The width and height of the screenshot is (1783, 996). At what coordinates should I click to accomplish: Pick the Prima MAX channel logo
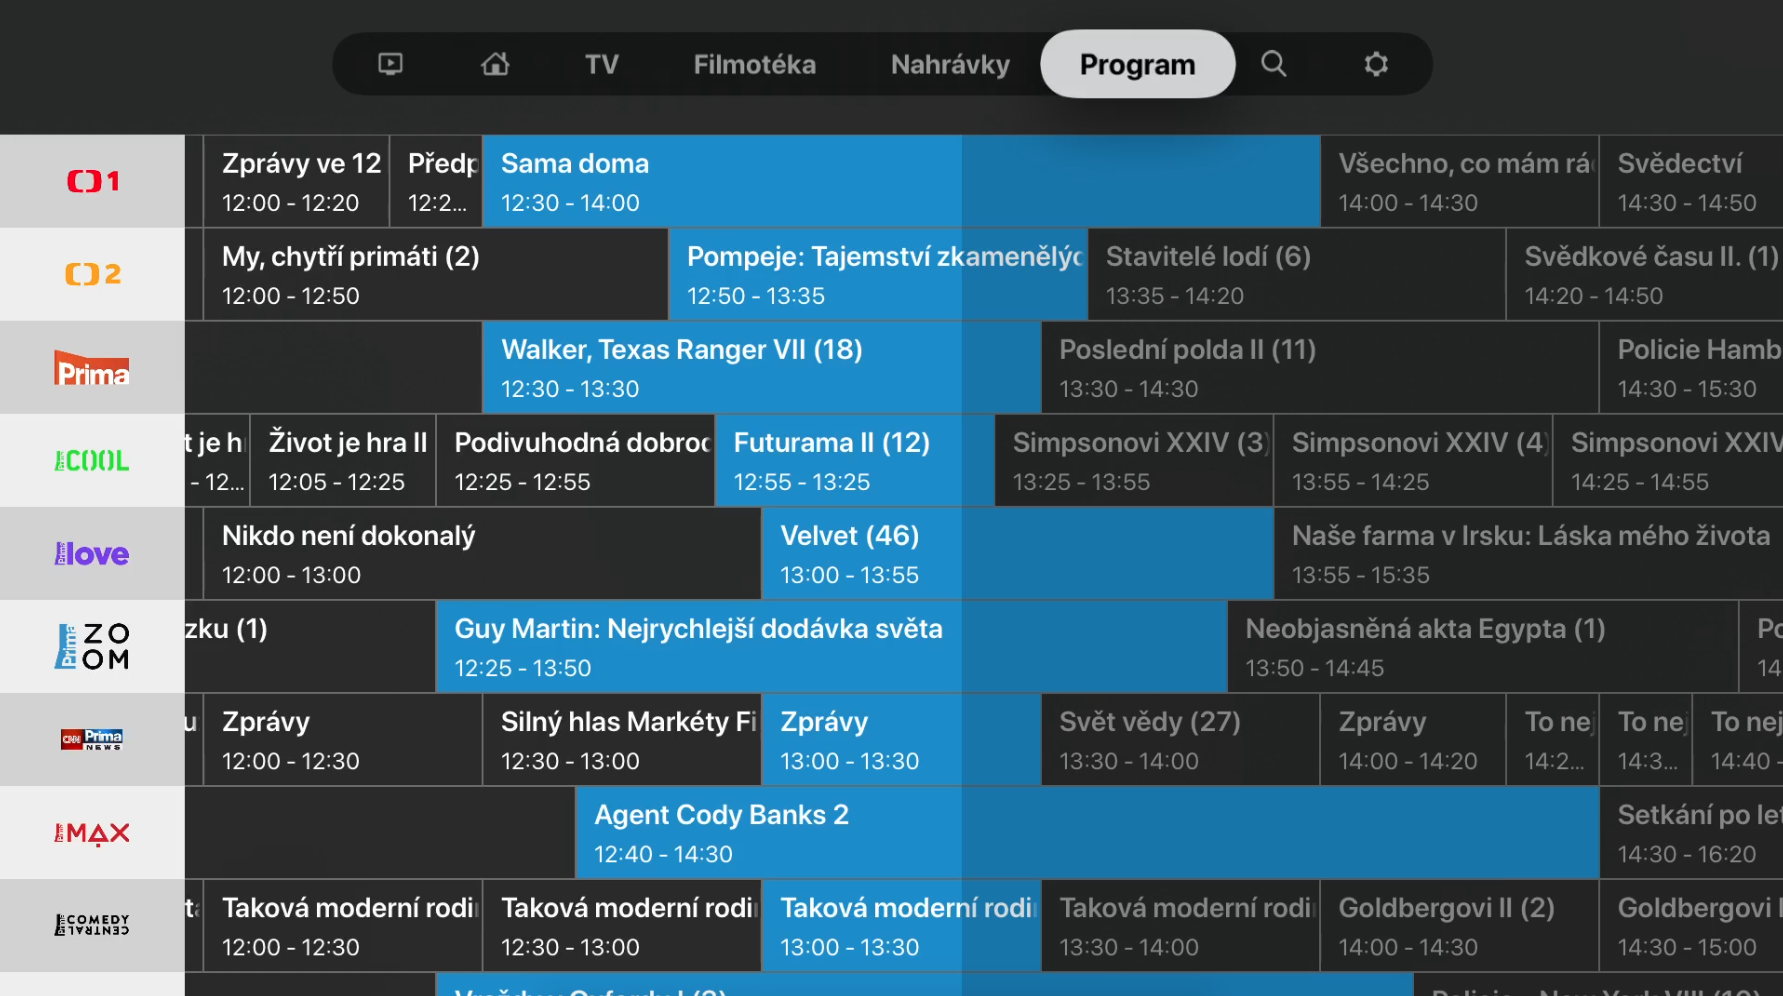pos(92,832)
